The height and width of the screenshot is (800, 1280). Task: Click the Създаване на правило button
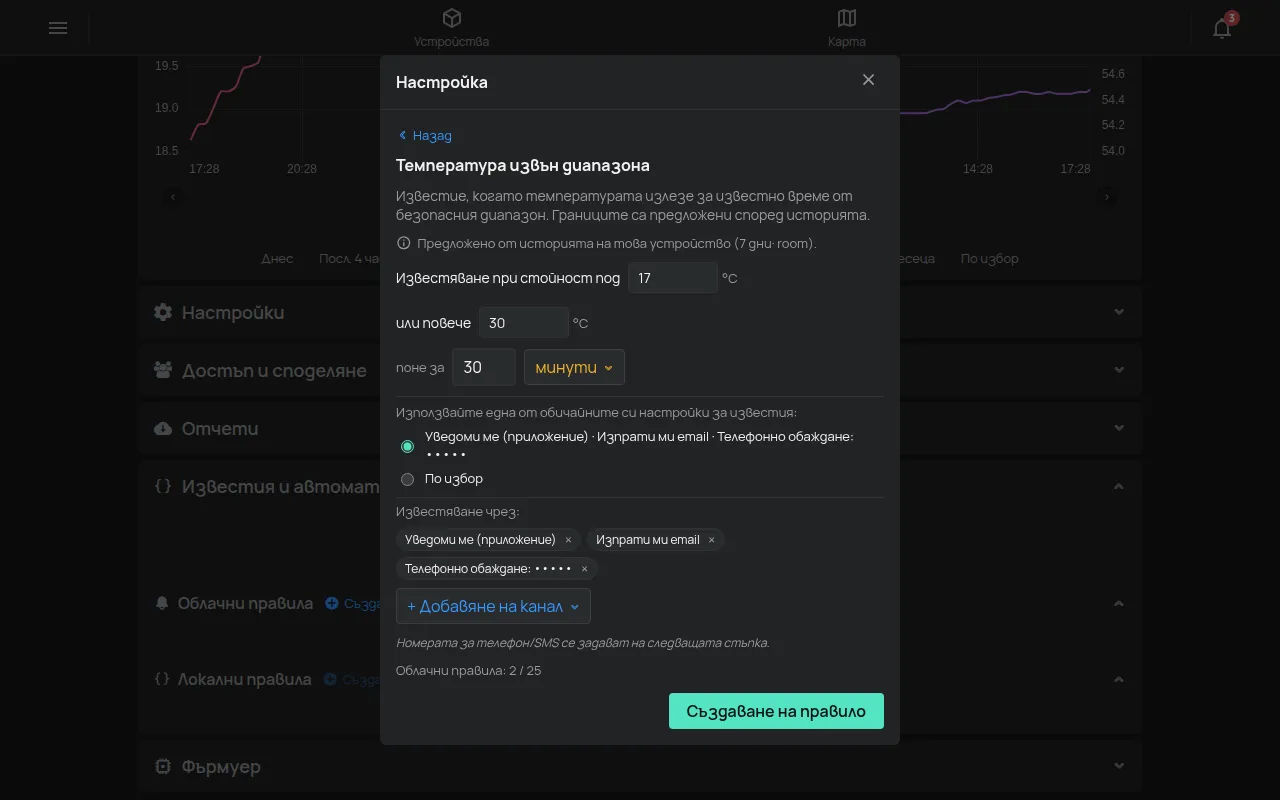tap(776, 711)
